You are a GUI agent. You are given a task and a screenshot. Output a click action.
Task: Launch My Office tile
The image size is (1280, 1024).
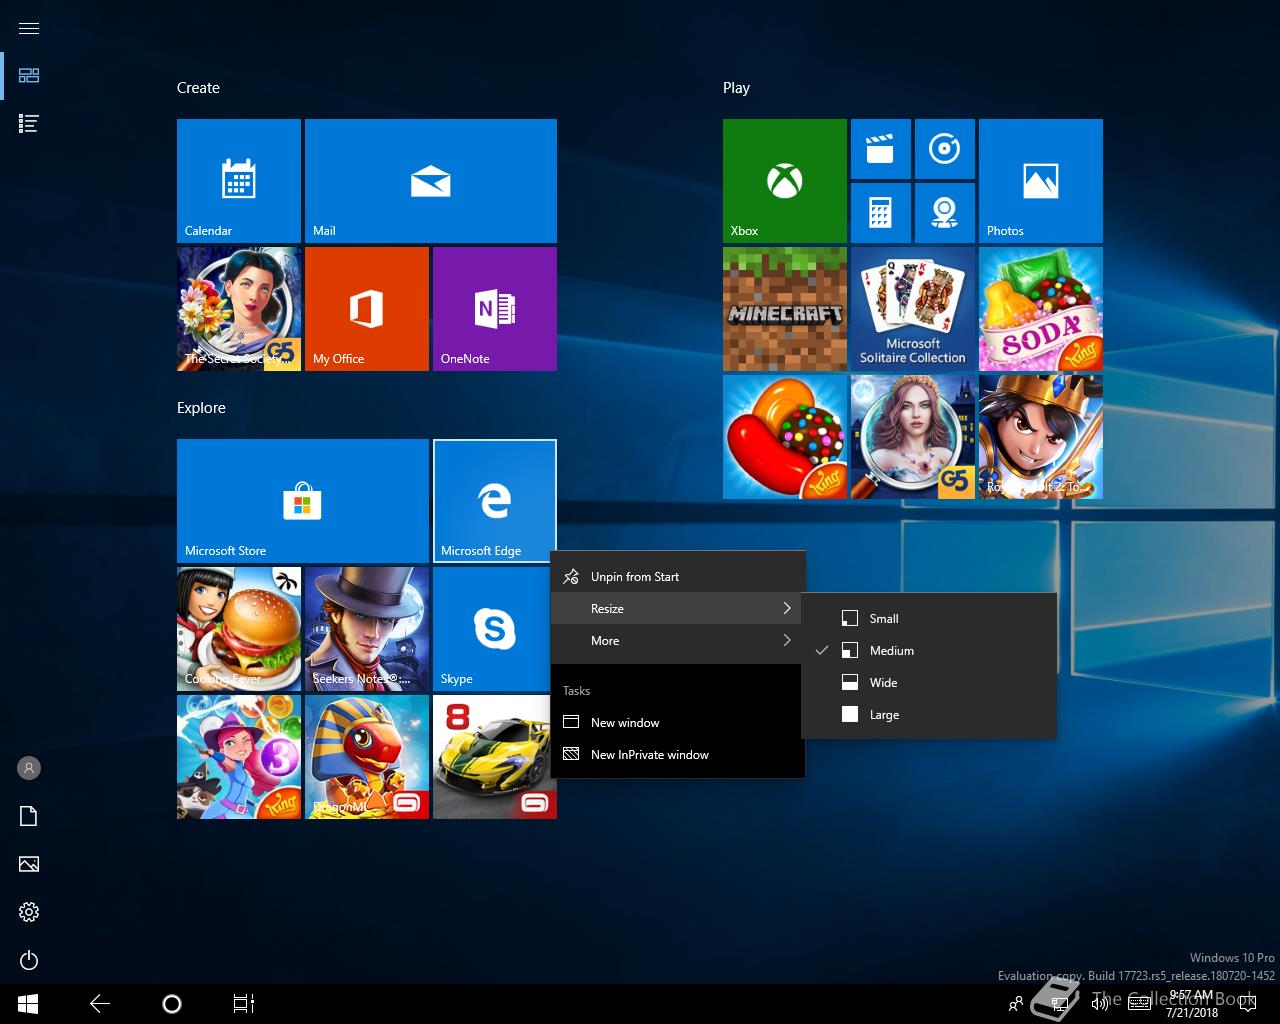[367, 309]
